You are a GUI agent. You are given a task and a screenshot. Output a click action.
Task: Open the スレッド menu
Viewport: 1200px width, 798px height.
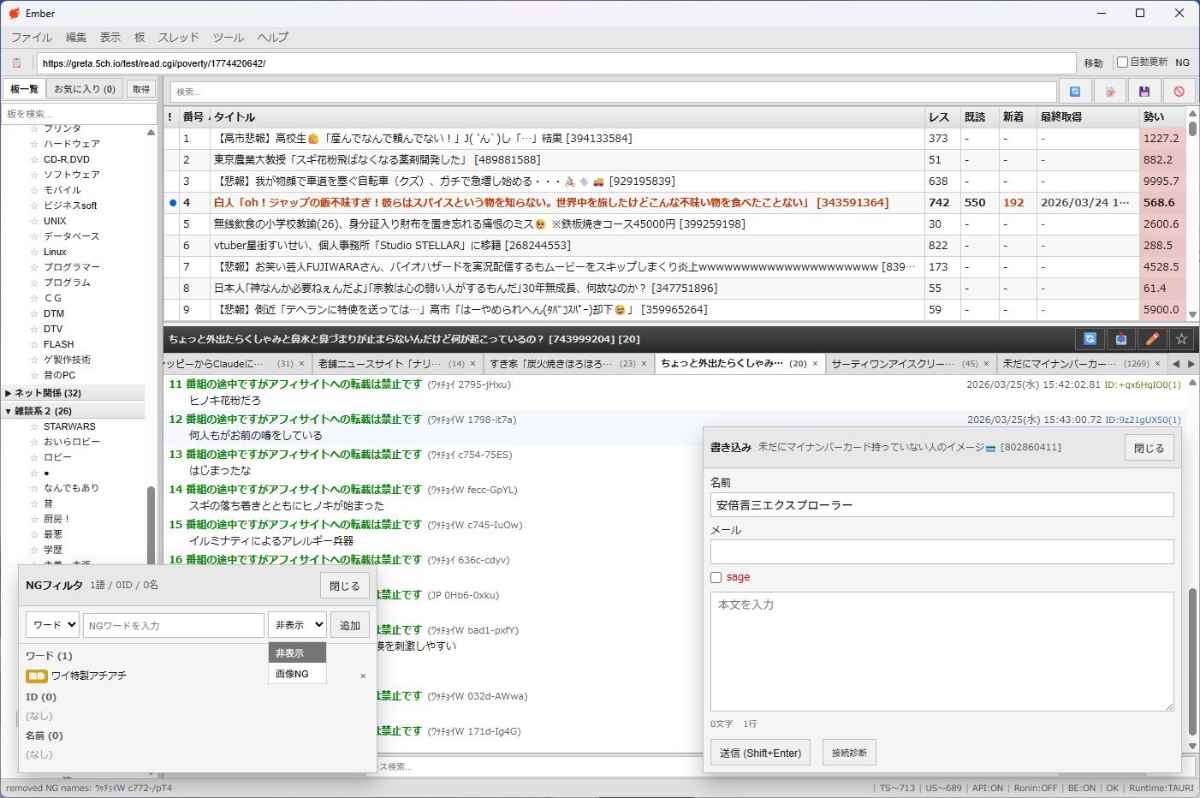[178, 37]
